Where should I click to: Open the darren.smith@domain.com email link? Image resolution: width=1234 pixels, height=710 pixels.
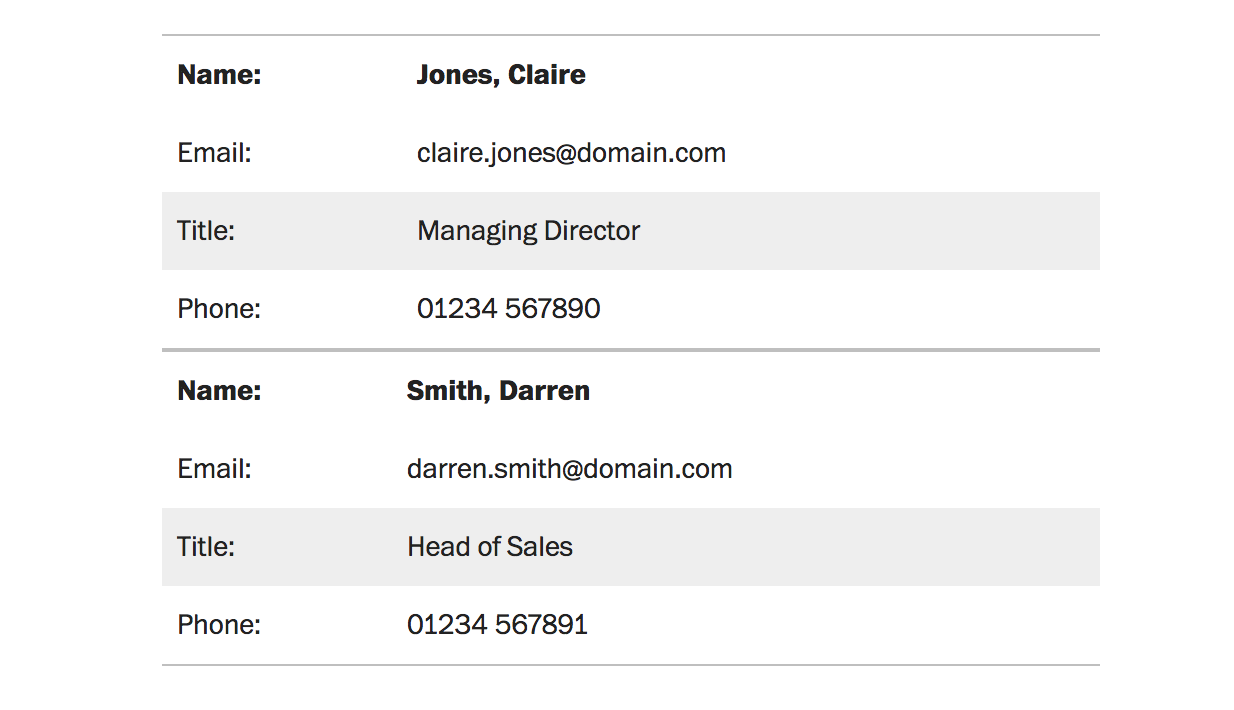(x=569, y=469)
